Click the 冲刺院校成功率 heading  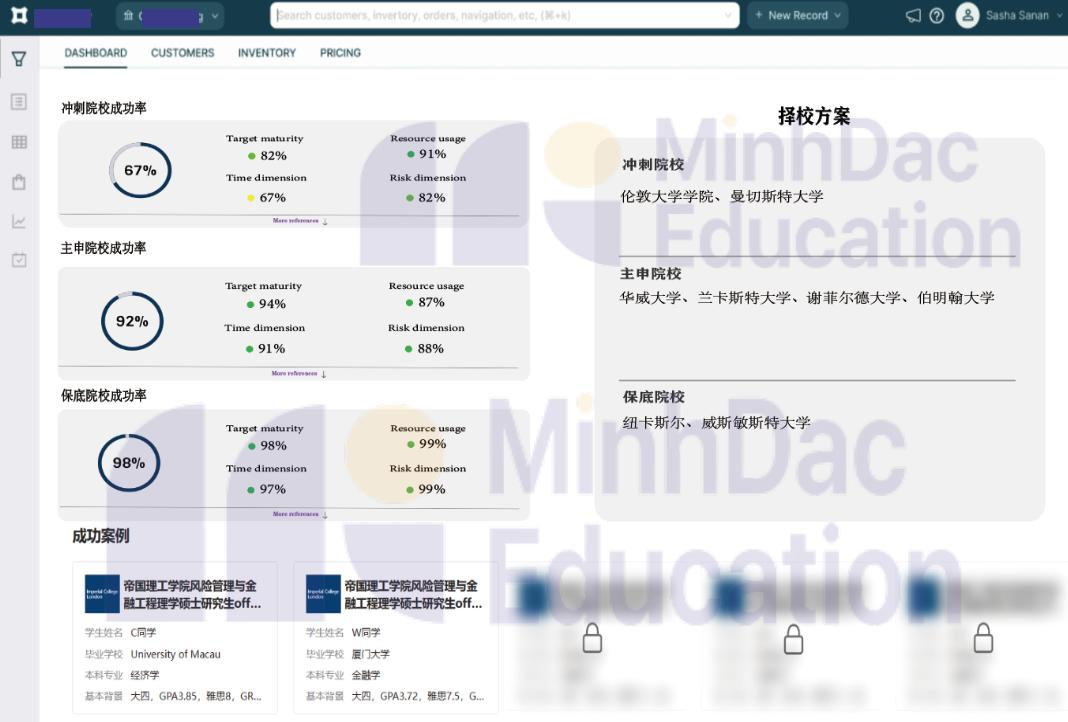click(x=104, y=108)
